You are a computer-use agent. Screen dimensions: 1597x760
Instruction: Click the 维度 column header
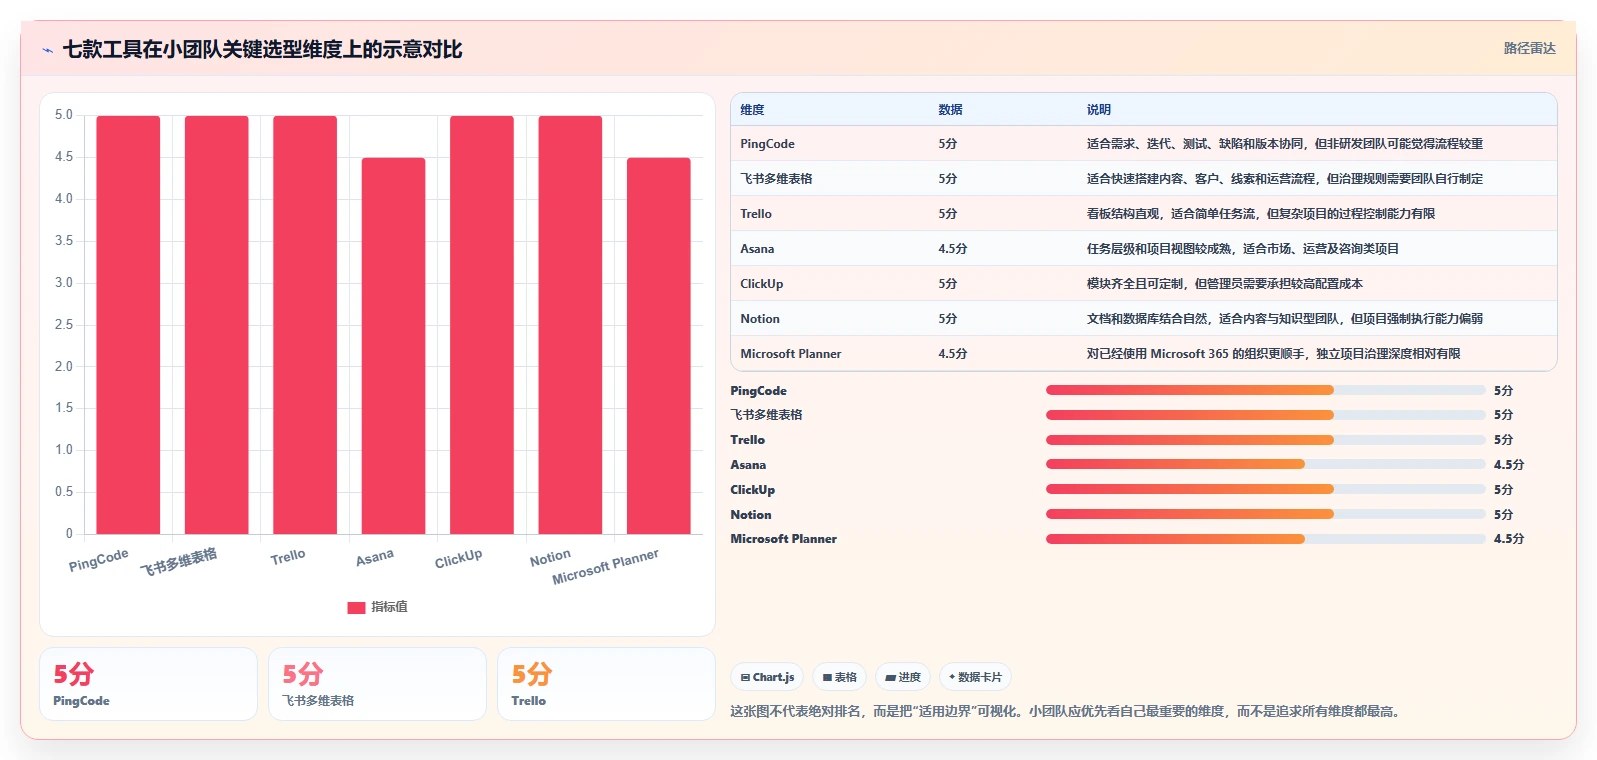[x=752, y=110]
